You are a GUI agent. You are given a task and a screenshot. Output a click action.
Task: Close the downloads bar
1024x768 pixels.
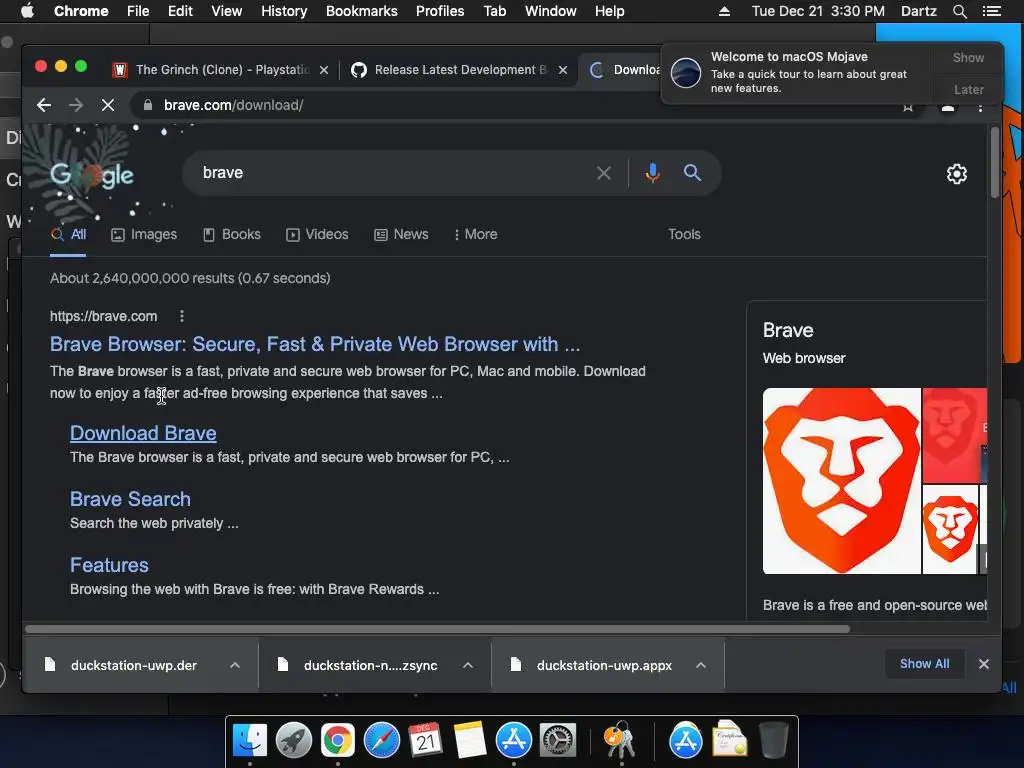point(984,664)
